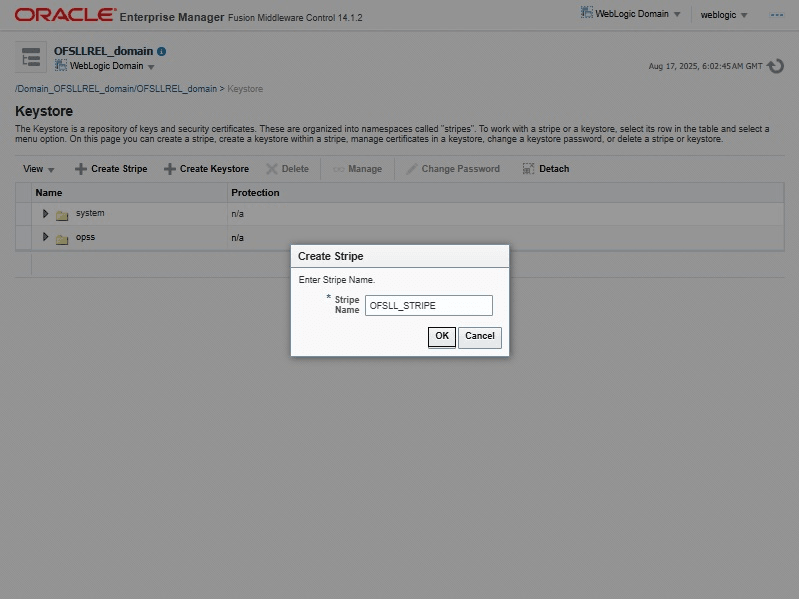Select the opss folder icon
Image resolution: width=799 pixels, height=599 pixels.
point(62,239)
